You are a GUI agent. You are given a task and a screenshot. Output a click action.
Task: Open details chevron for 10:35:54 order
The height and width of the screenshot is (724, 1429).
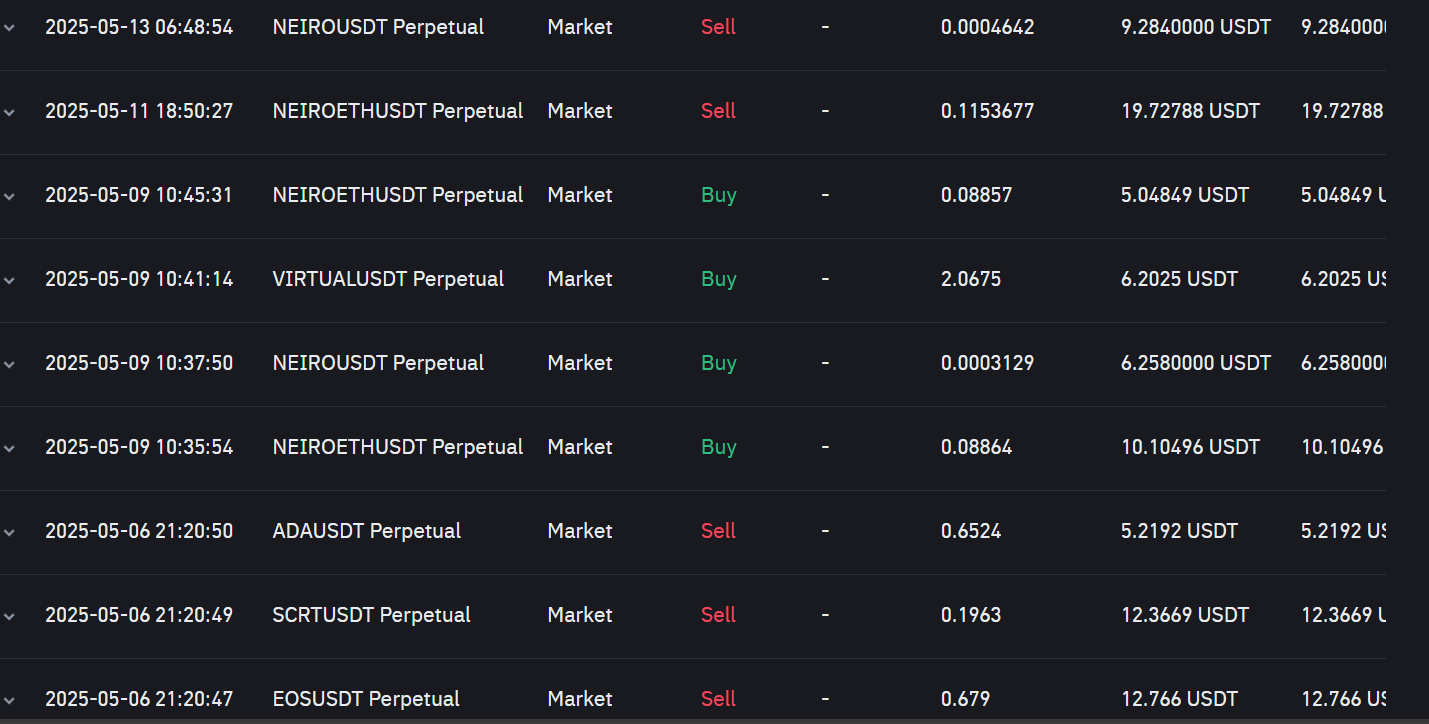(9, 448)
